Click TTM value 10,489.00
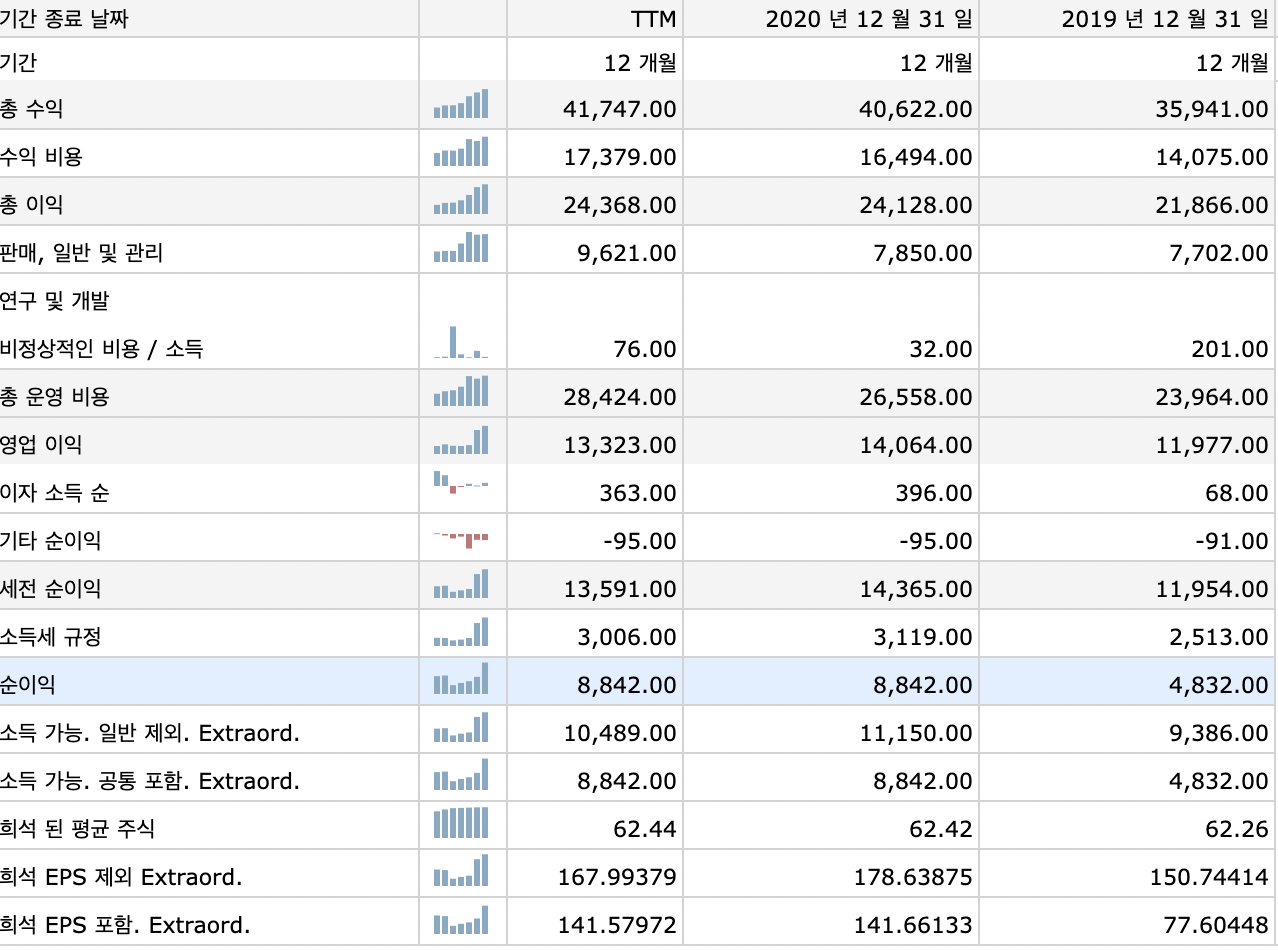 tap(620, 733)
